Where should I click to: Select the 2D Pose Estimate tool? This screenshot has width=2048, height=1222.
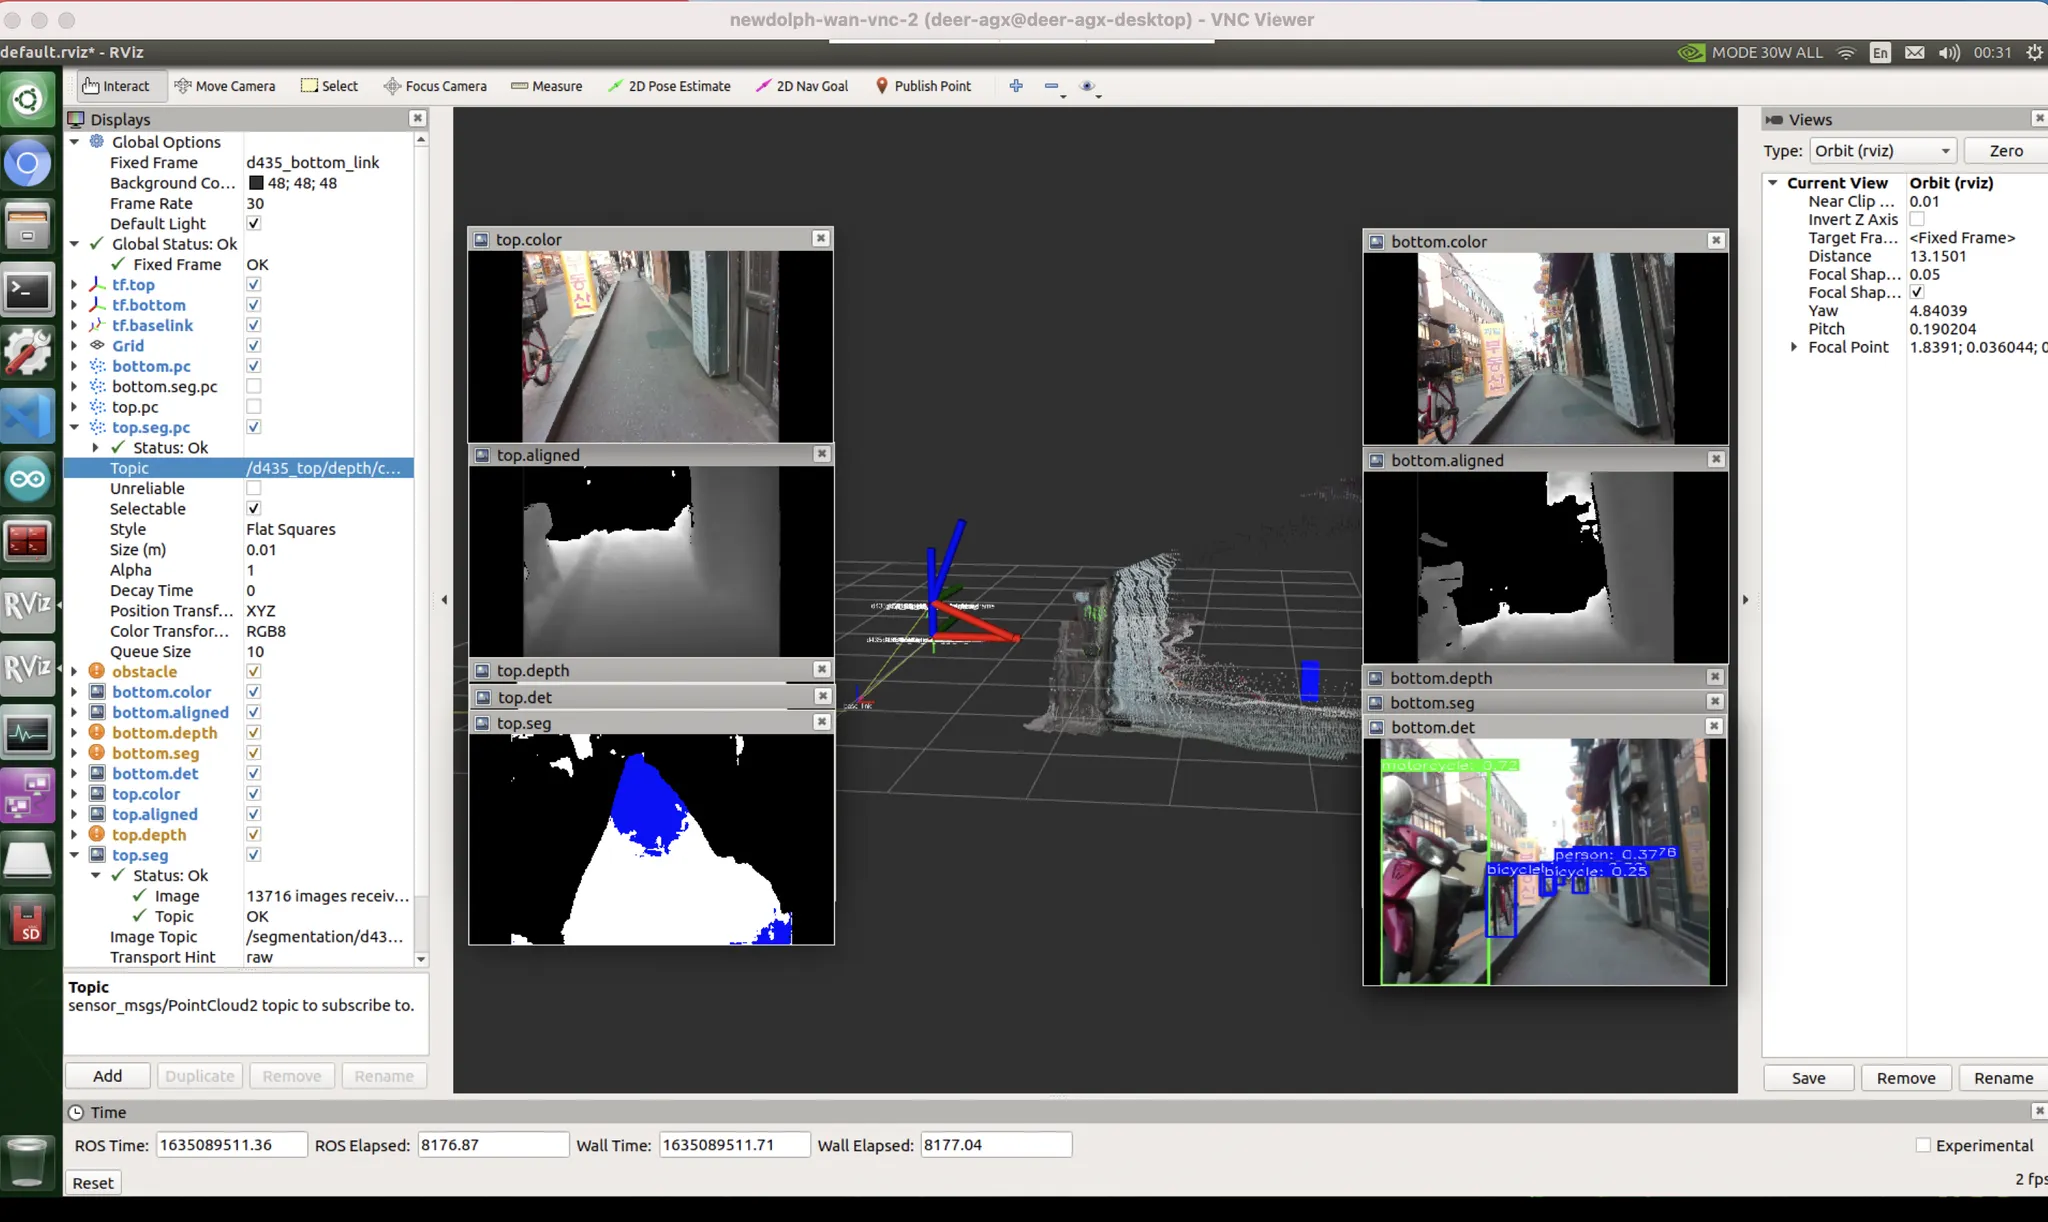669,86
